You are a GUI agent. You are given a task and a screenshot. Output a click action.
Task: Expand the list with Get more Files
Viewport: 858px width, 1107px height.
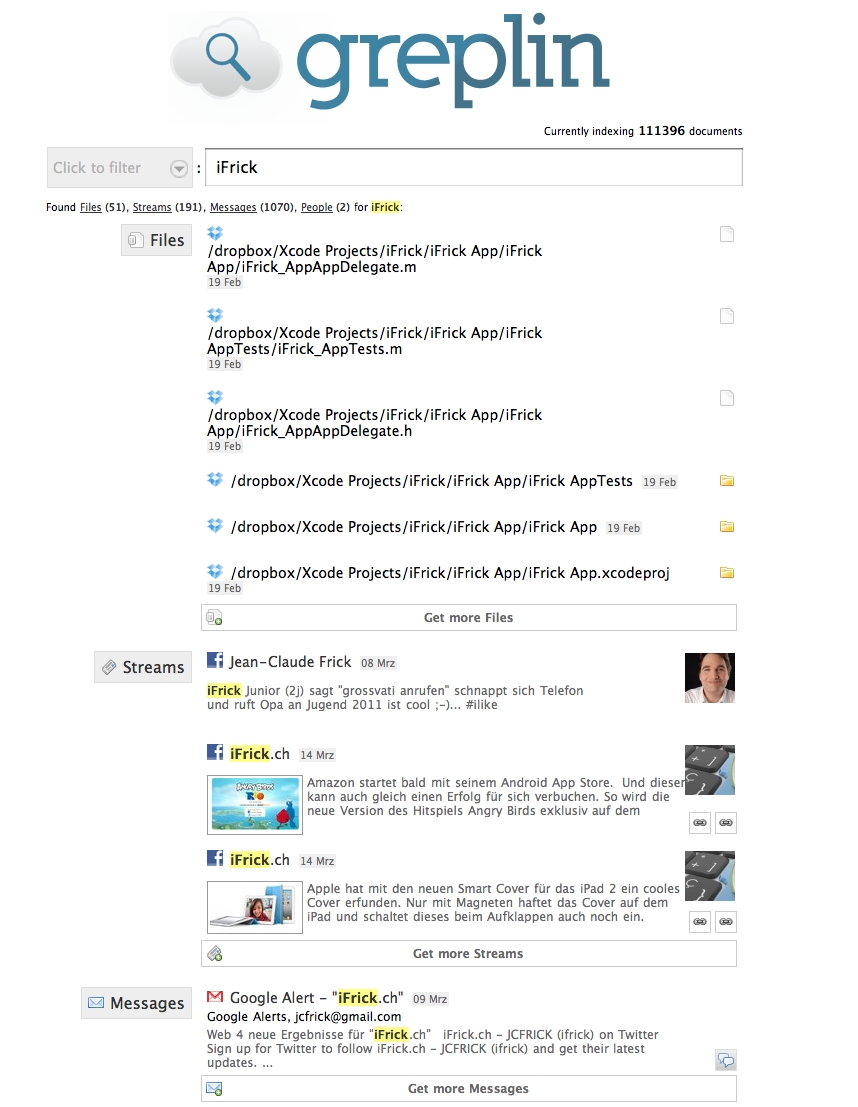click(468, 618)
